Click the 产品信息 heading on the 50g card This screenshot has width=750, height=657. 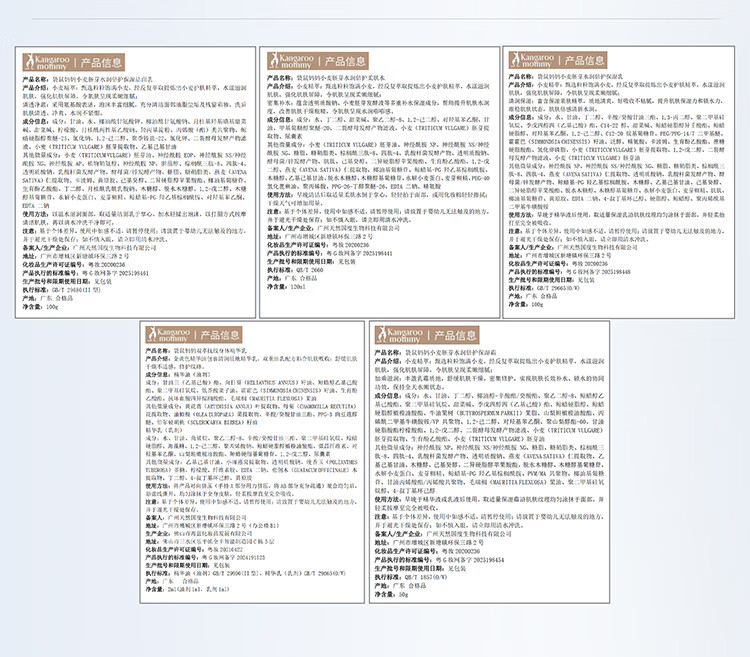pyautogui.click(x=455, y=335)
